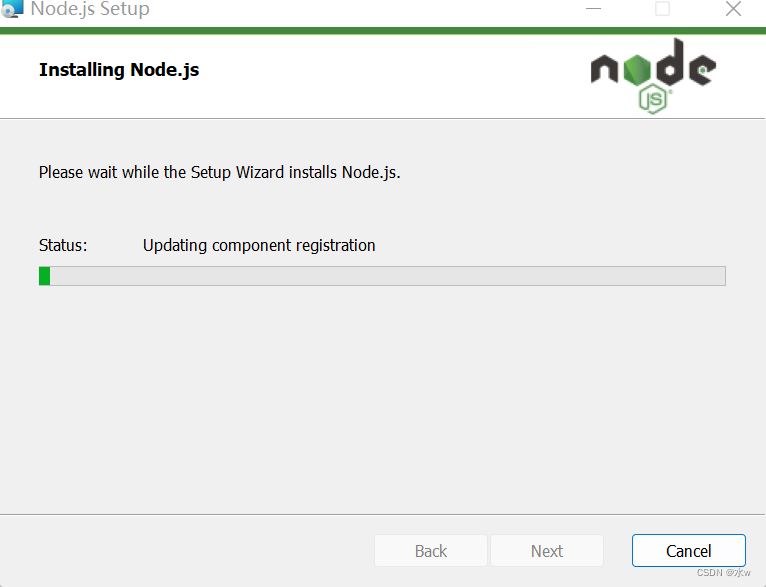Click the green JS hexagon badge
Viewport: 766px width, 587px height.
click(x=653, y=98)
